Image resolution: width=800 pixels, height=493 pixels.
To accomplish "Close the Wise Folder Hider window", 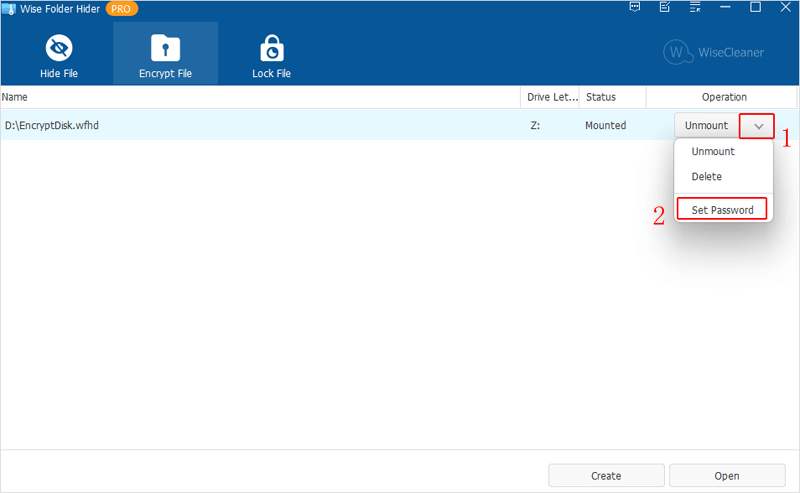I will pyautogui.click(x=786, y=7).
